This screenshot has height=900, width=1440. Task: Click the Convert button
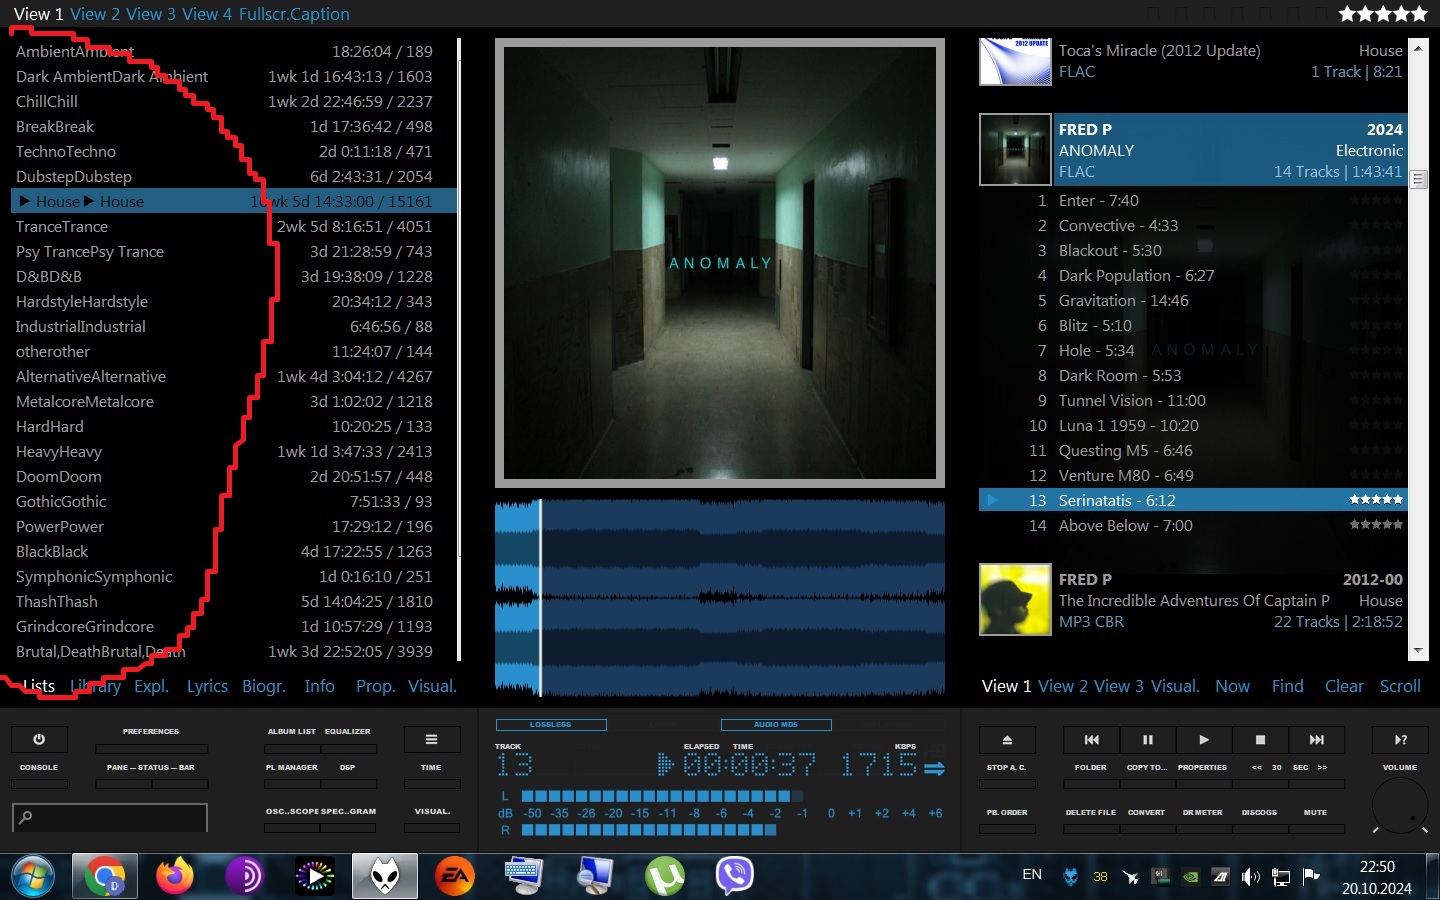click(x=1146, y=828)
